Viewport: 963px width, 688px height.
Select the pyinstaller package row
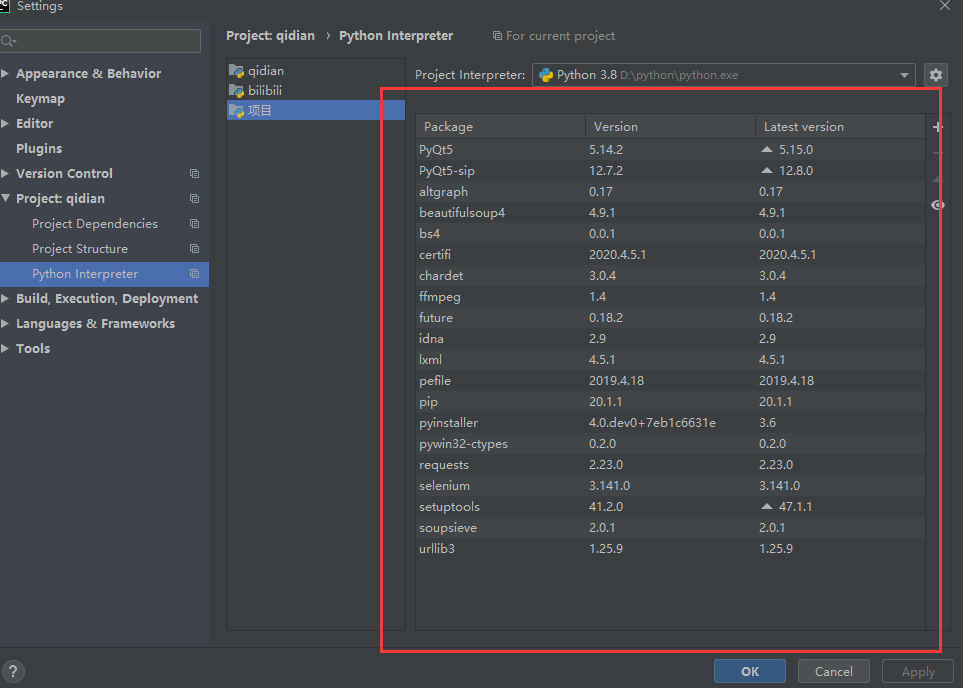(x=671, y=423)
